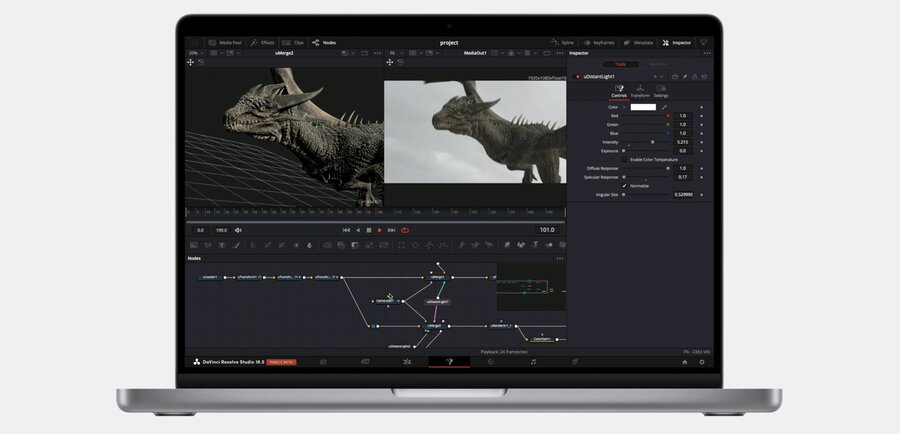Click the Specular Response value field 0.17
This screenshot has width=900, height=434.
pos(682,177)
